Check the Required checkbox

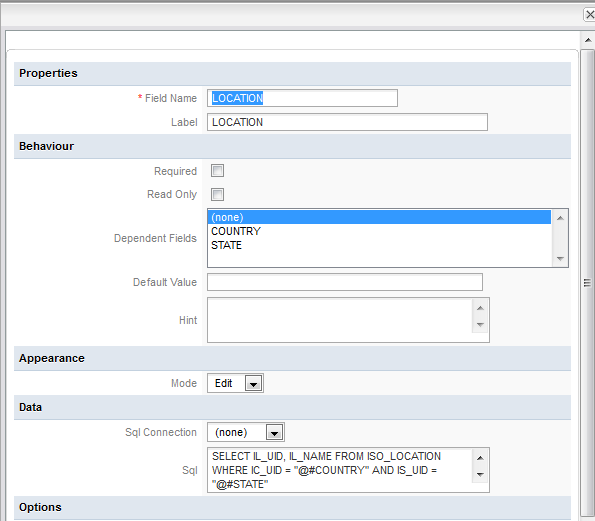coord(217,171)
